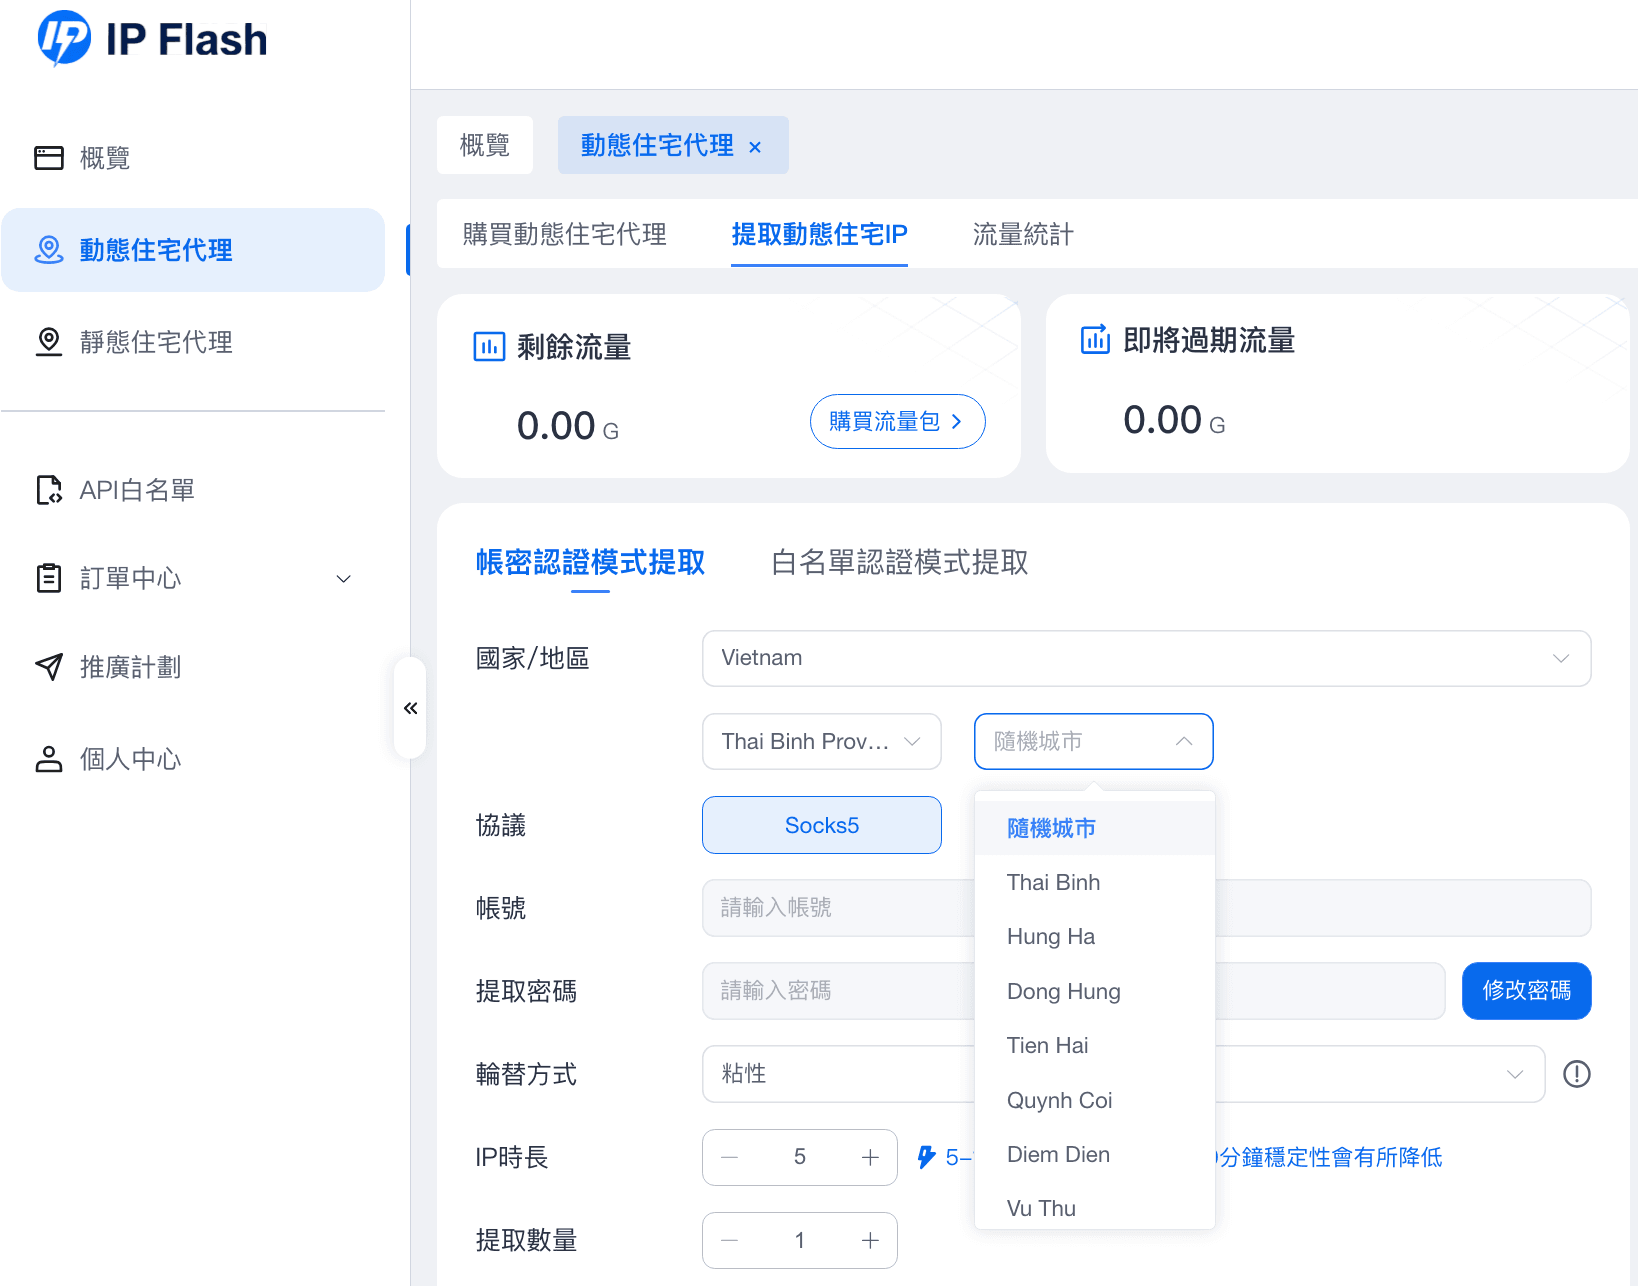Click the 購買流量包 button
The width and height of the screenshot is (1638, 1286).
pyautogui.click(x=897, y=421)
